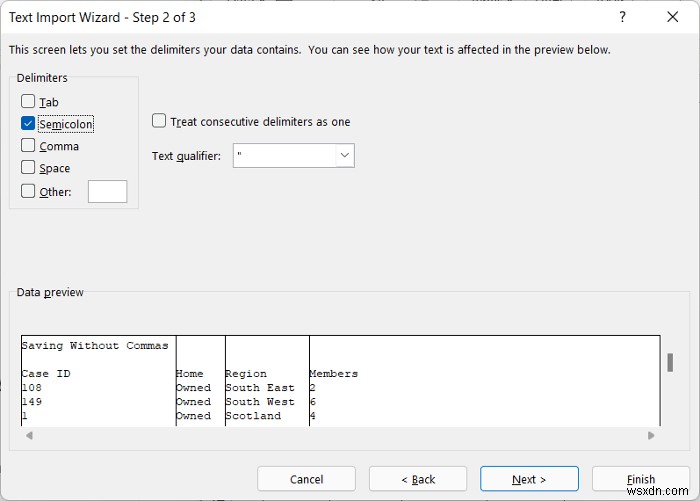
Task: Open the Text qualifier dropdown arrow
Action: point(345,155)
